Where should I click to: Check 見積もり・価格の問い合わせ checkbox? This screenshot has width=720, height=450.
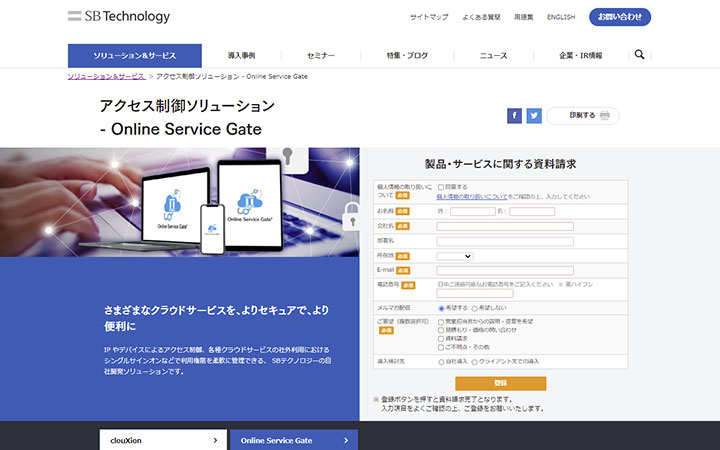click(x=441, y=331)
